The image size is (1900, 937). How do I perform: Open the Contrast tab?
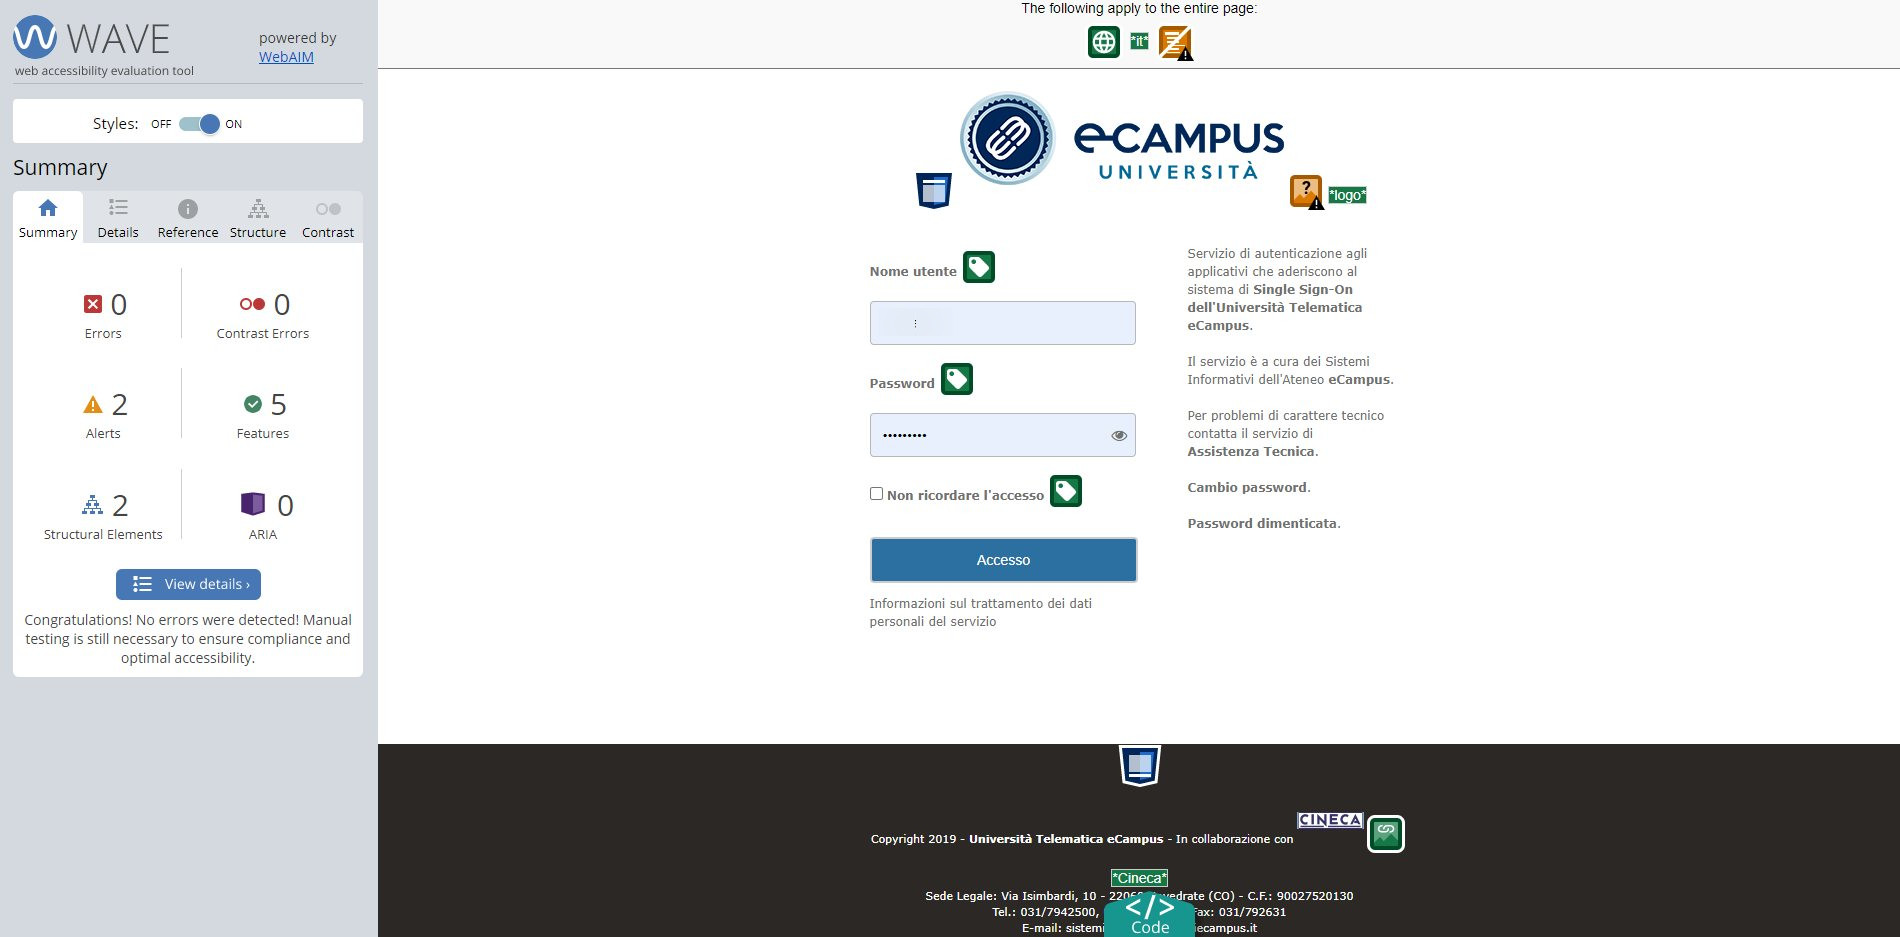click(x=327, y=218)
